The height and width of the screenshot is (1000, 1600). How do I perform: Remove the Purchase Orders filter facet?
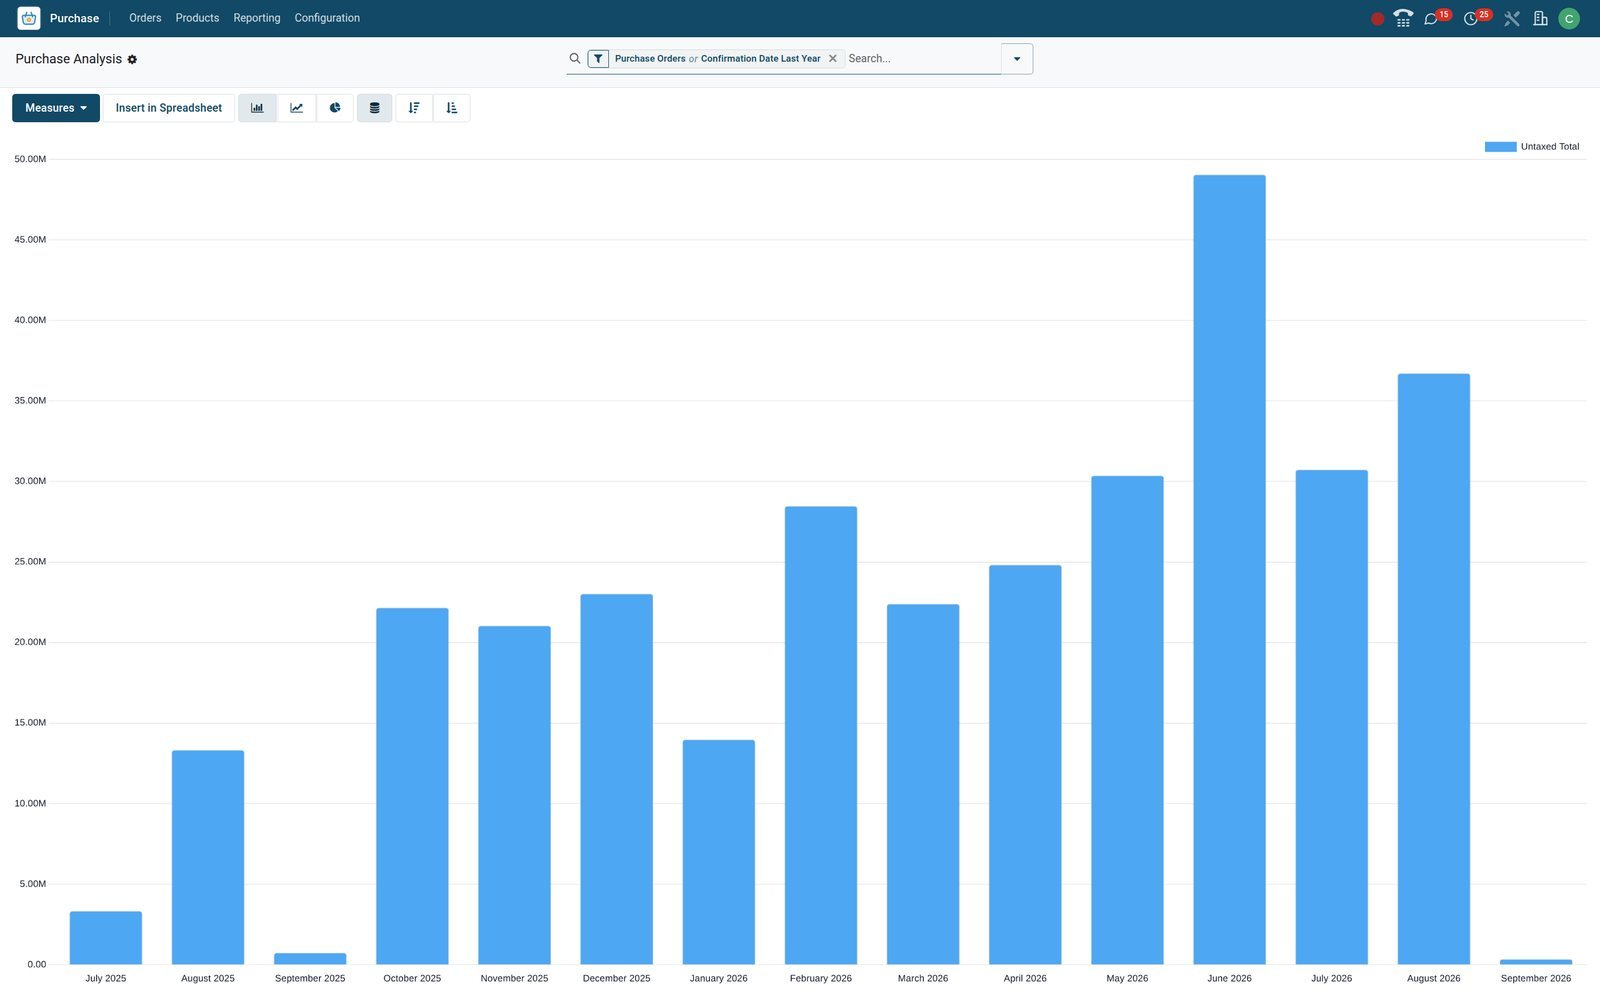click(832, 59)
